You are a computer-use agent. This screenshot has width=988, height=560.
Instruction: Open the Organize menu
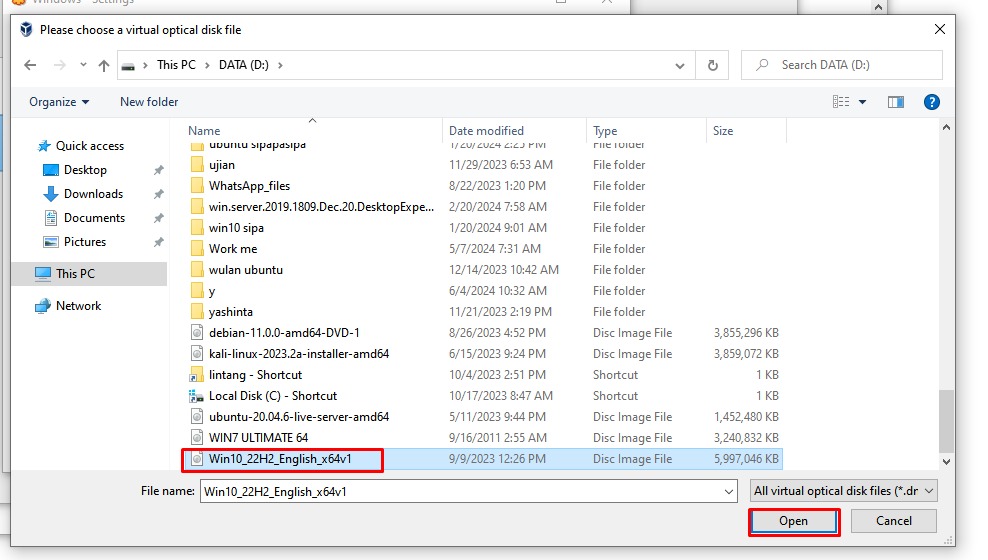[x=59, y=102]
